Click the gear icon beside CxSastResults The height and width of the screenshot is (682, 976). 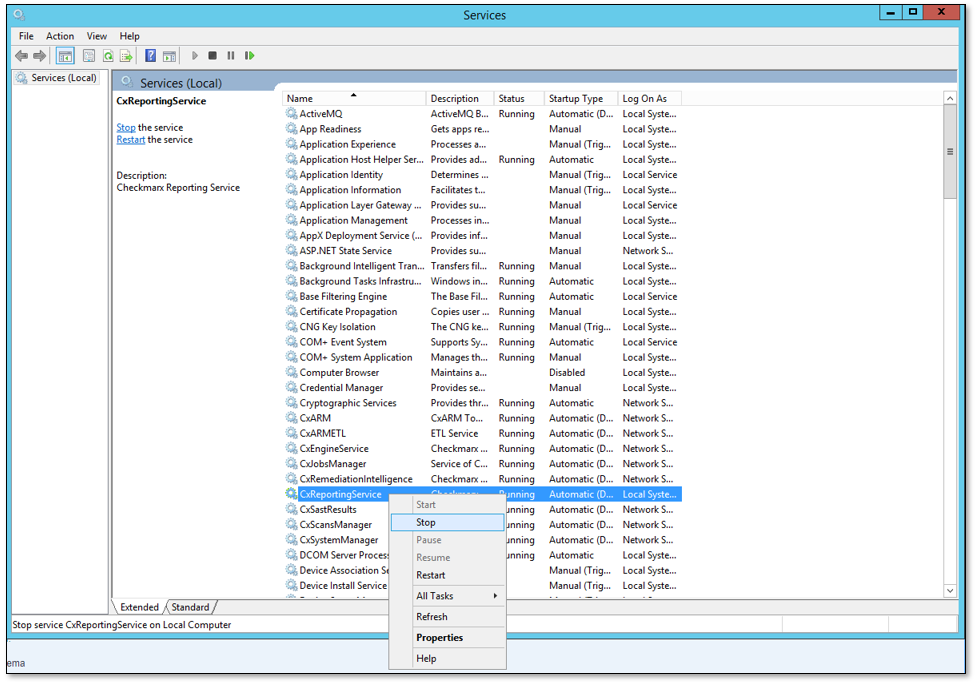click(291, 509)
